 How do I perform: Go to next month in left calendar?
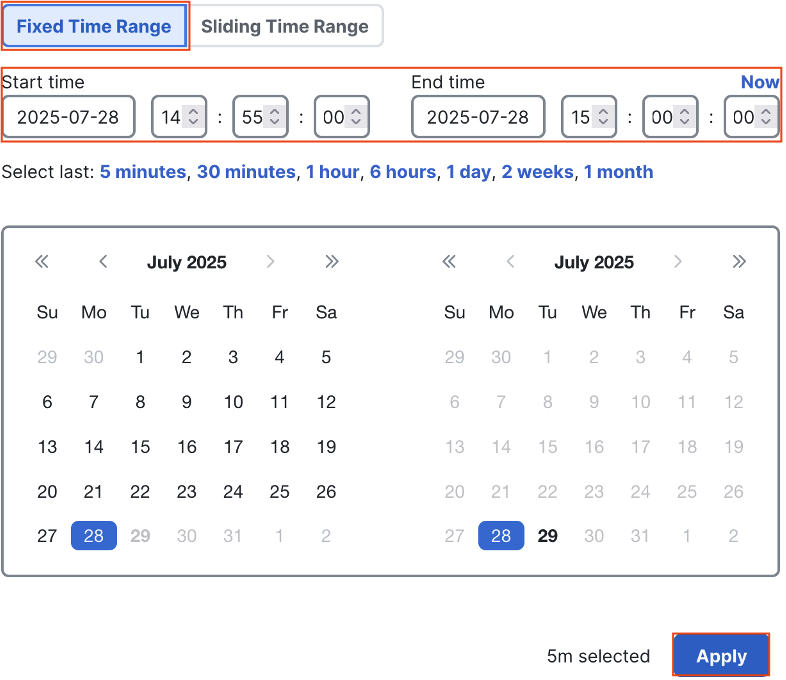(x=270, y=262)
